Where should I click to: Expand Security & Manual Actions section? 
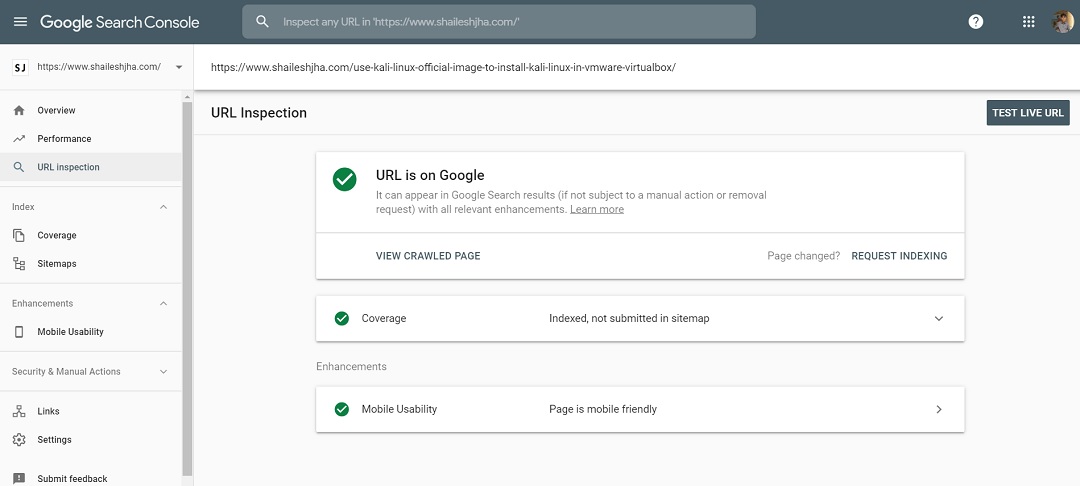coord(163,371)
